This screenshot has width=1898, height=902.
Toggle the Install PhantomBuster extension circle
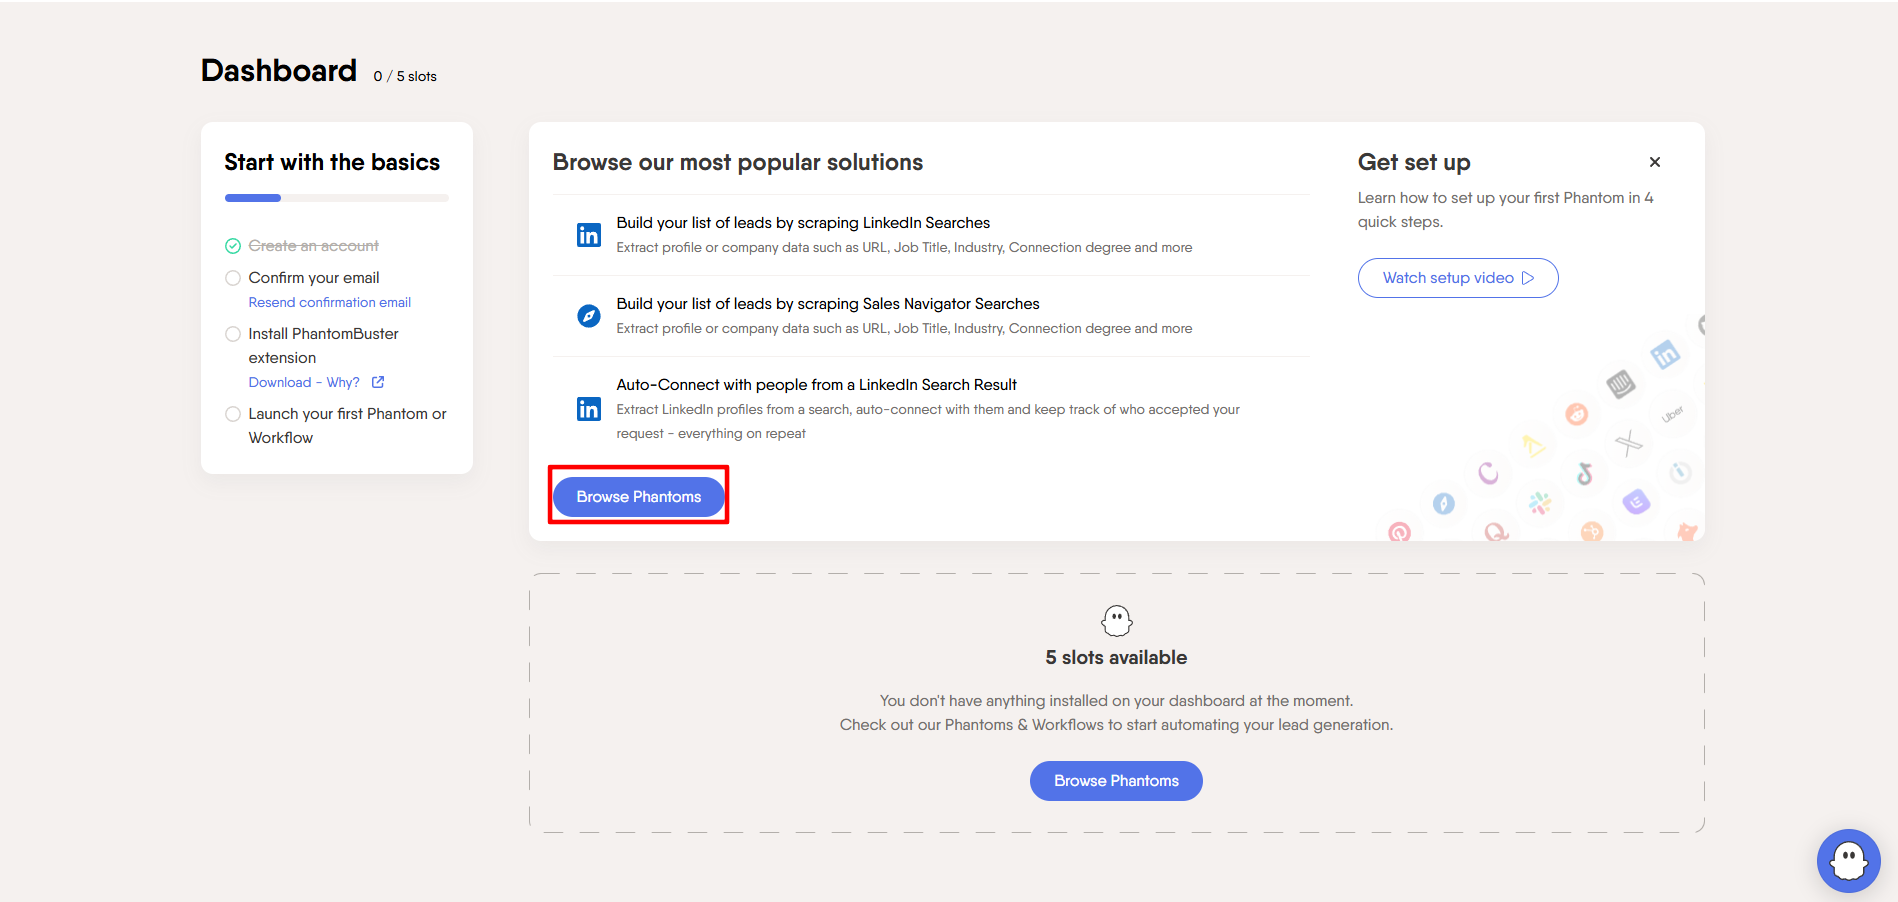[x=233, y=334]
